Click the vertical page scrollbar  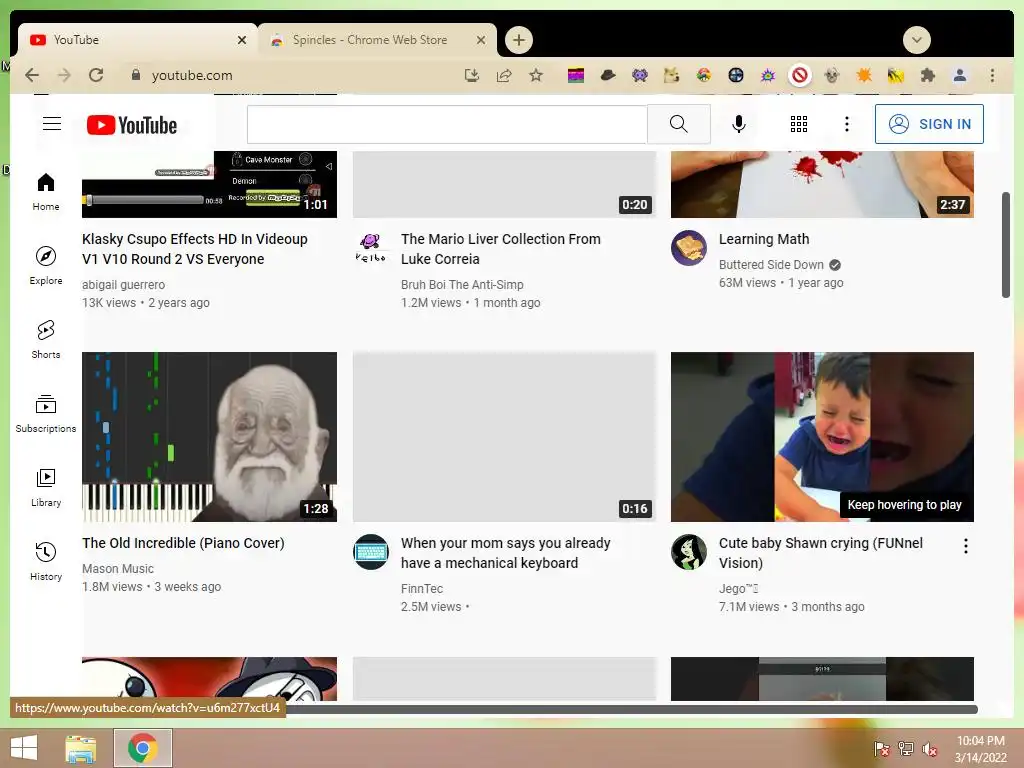click(1006, 245)
